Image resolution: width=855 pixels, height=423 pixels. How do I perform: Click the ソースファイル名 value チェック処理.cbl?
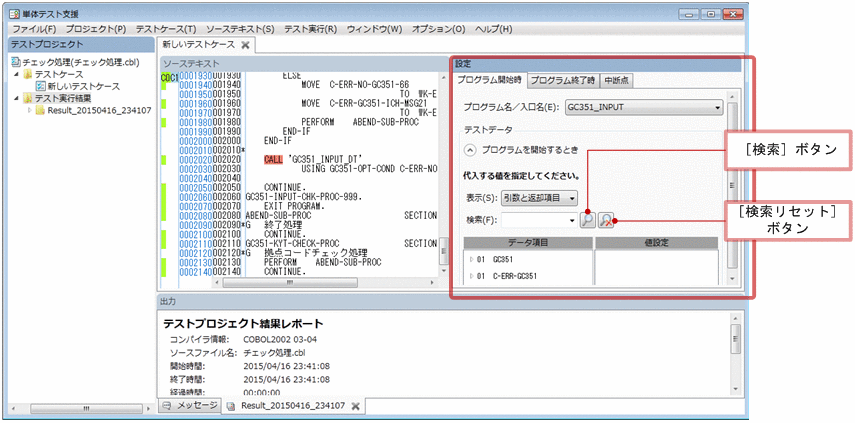[x=276, y=353]
